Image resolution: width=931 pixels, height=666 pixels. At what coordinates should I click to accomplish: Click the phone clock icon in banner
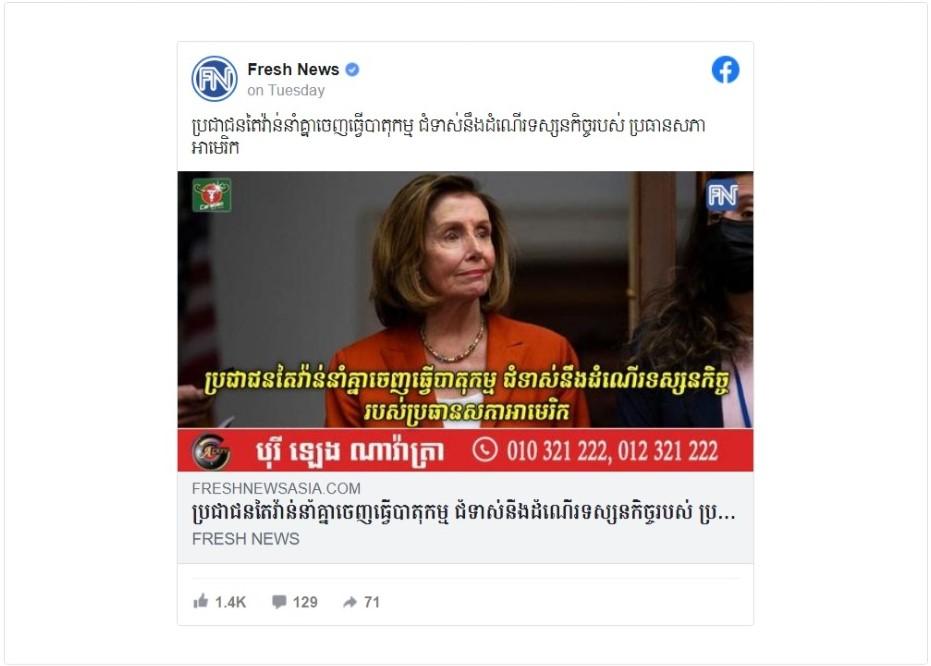point(484,450)
